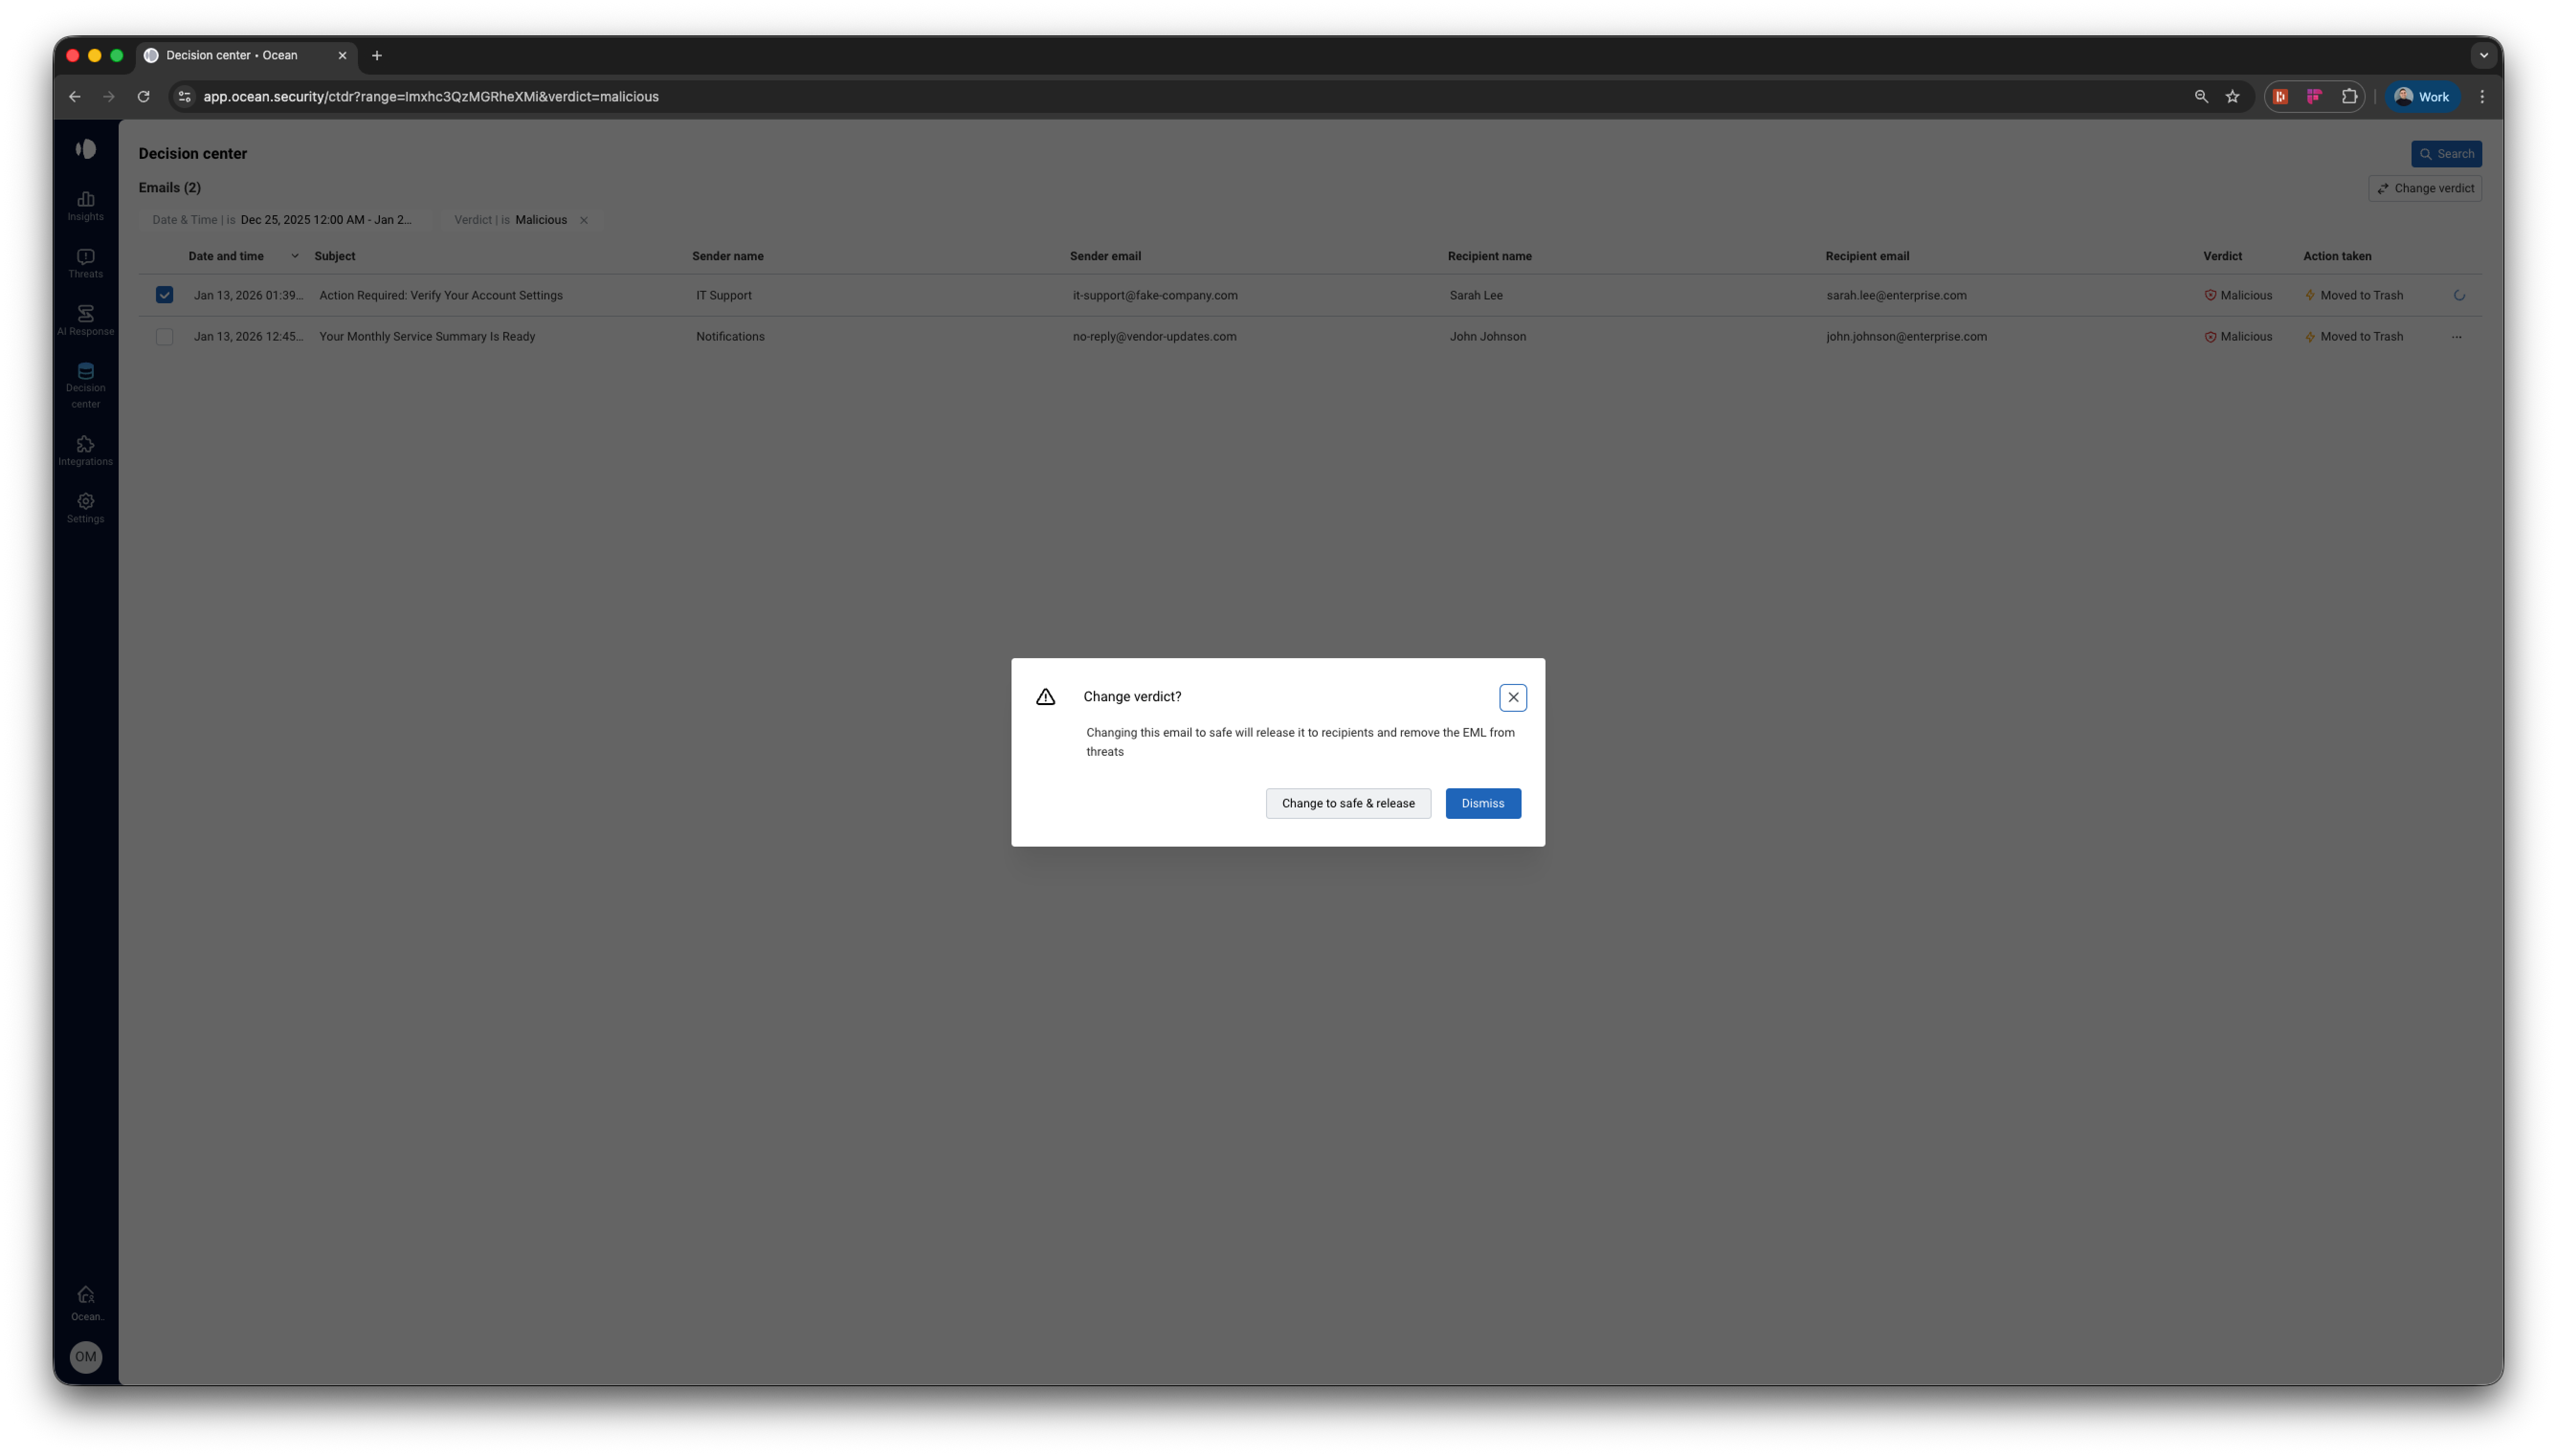Click the Subject column header
Image resolution: width=2557 pixels, height=1456 pixels.
click(334, 256)
